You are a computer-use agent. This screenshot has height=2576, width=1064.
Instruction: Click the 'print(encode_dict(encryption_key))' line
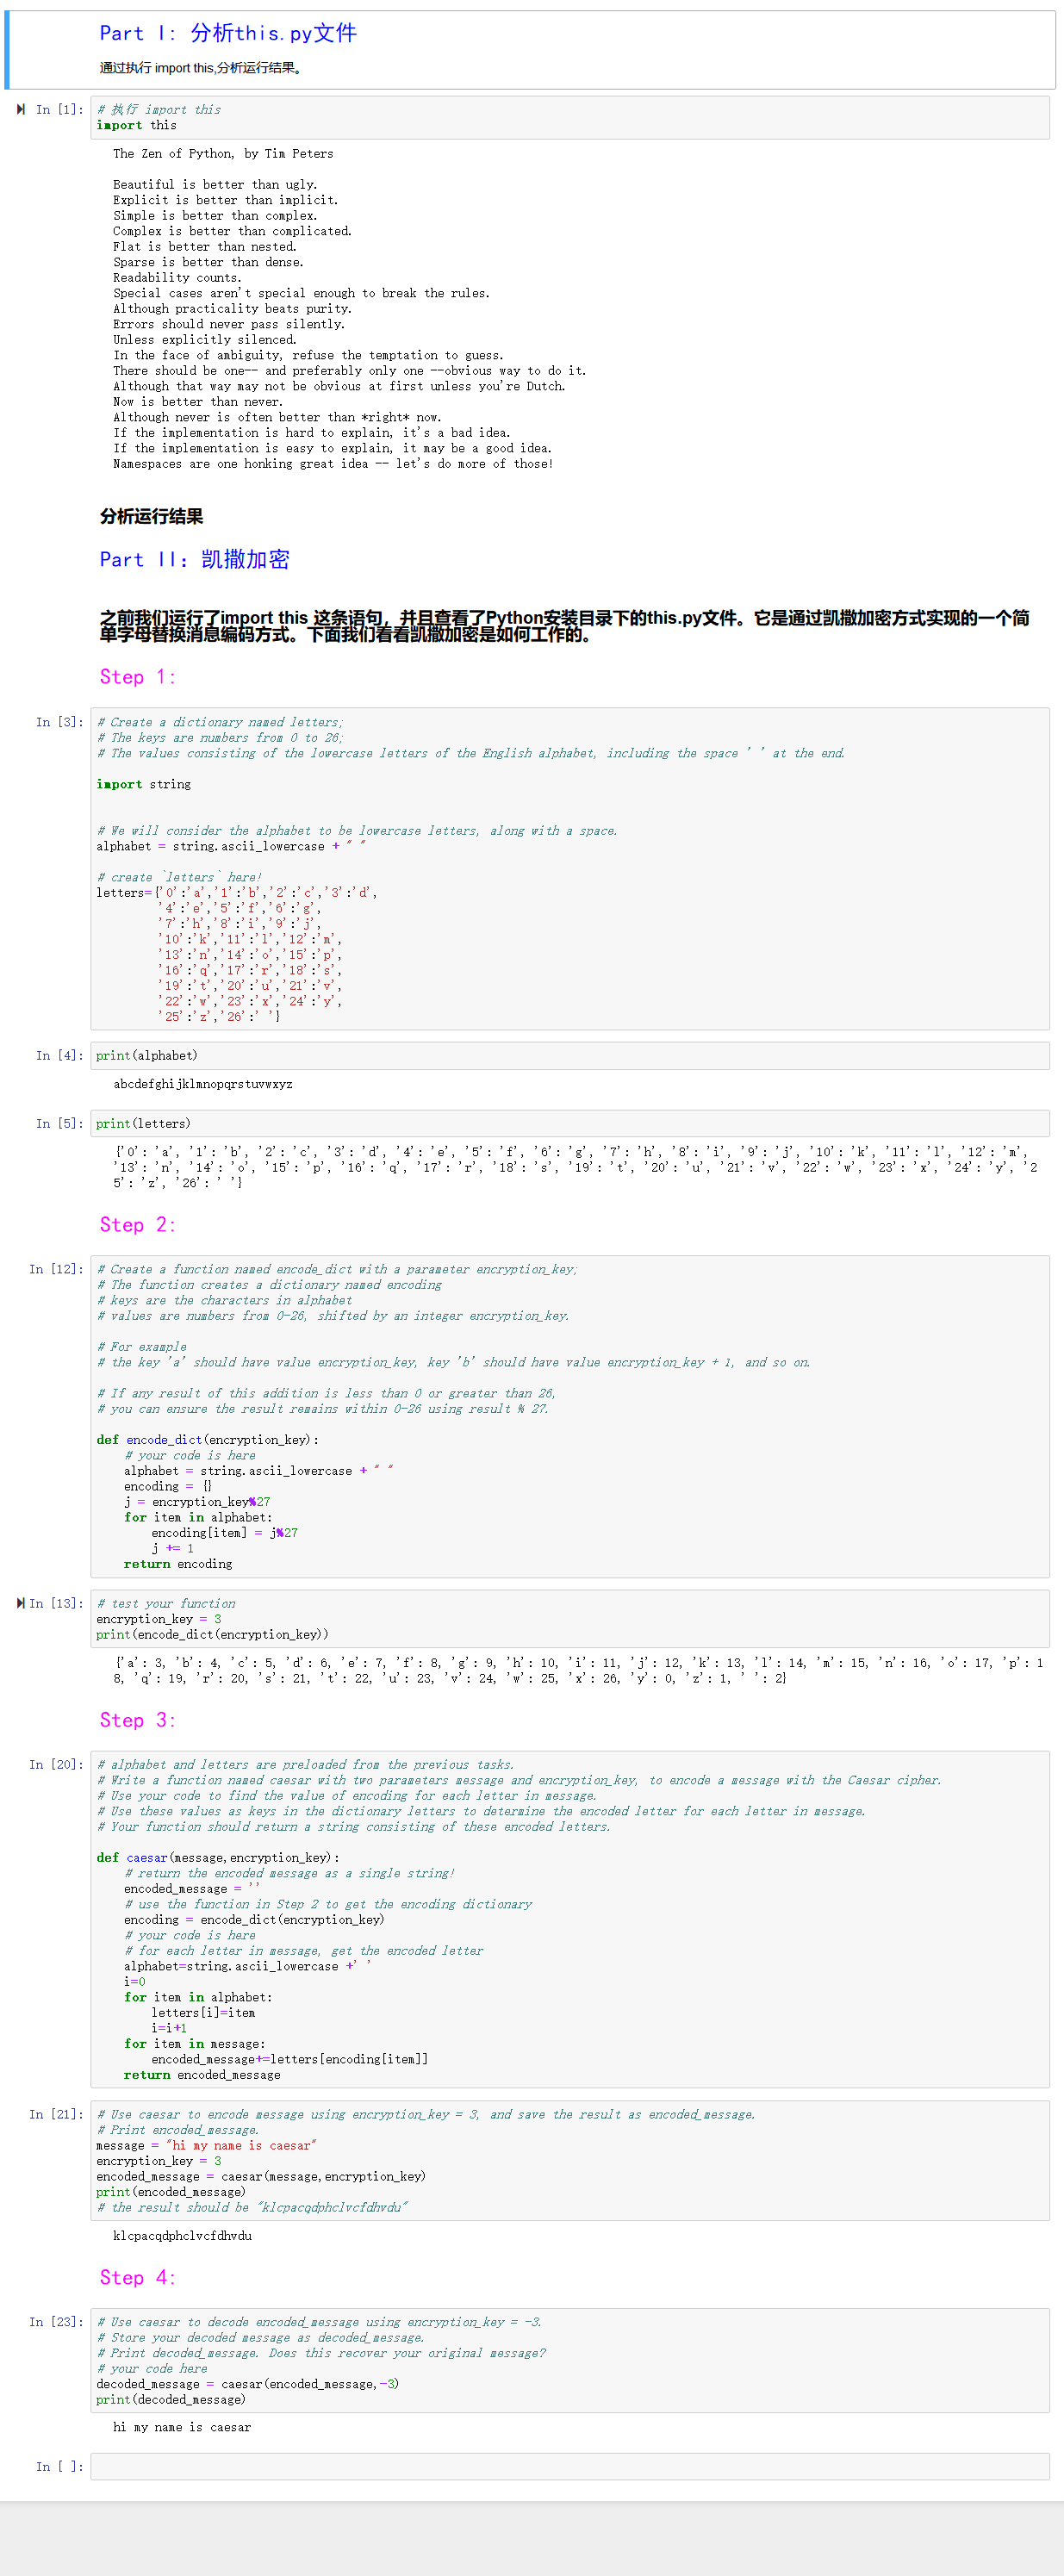(212, 1634)
